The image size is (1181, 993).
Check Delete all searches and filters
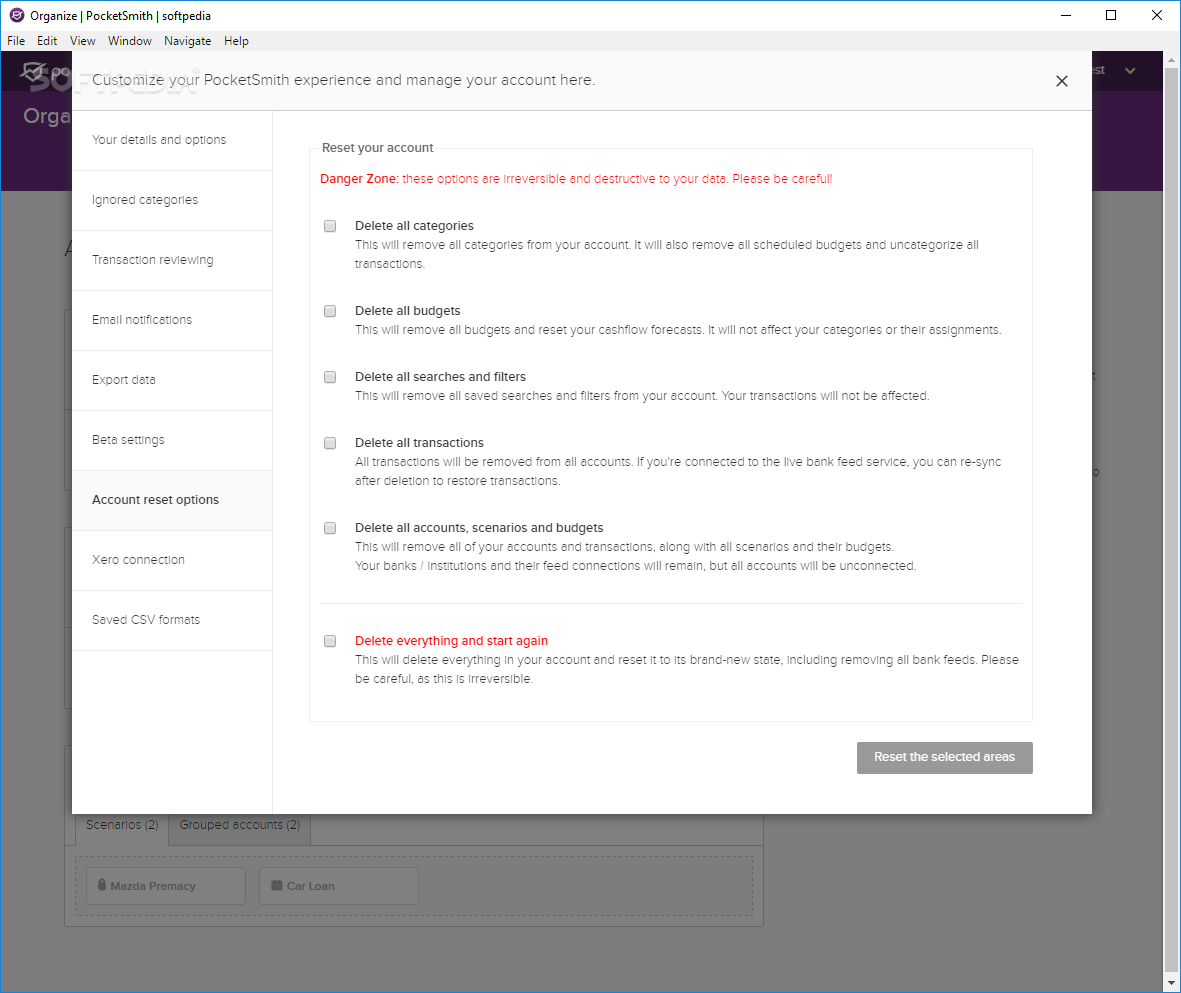(x=330, y=377)
